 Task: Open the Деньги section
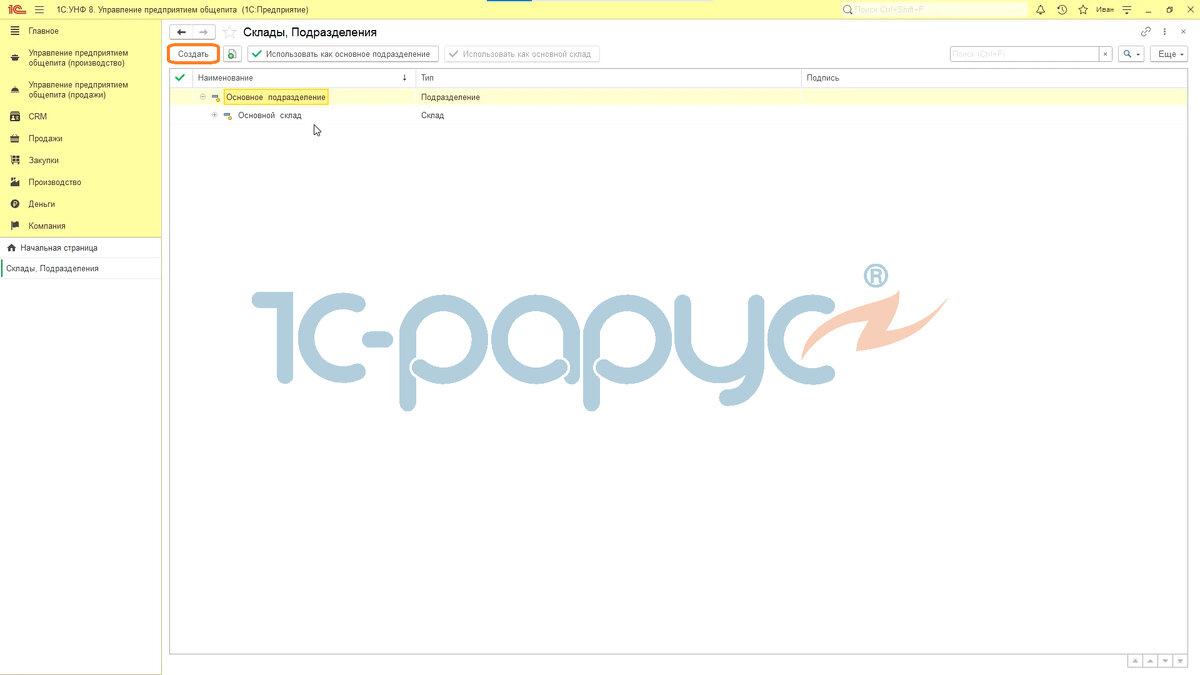(80, 204)
